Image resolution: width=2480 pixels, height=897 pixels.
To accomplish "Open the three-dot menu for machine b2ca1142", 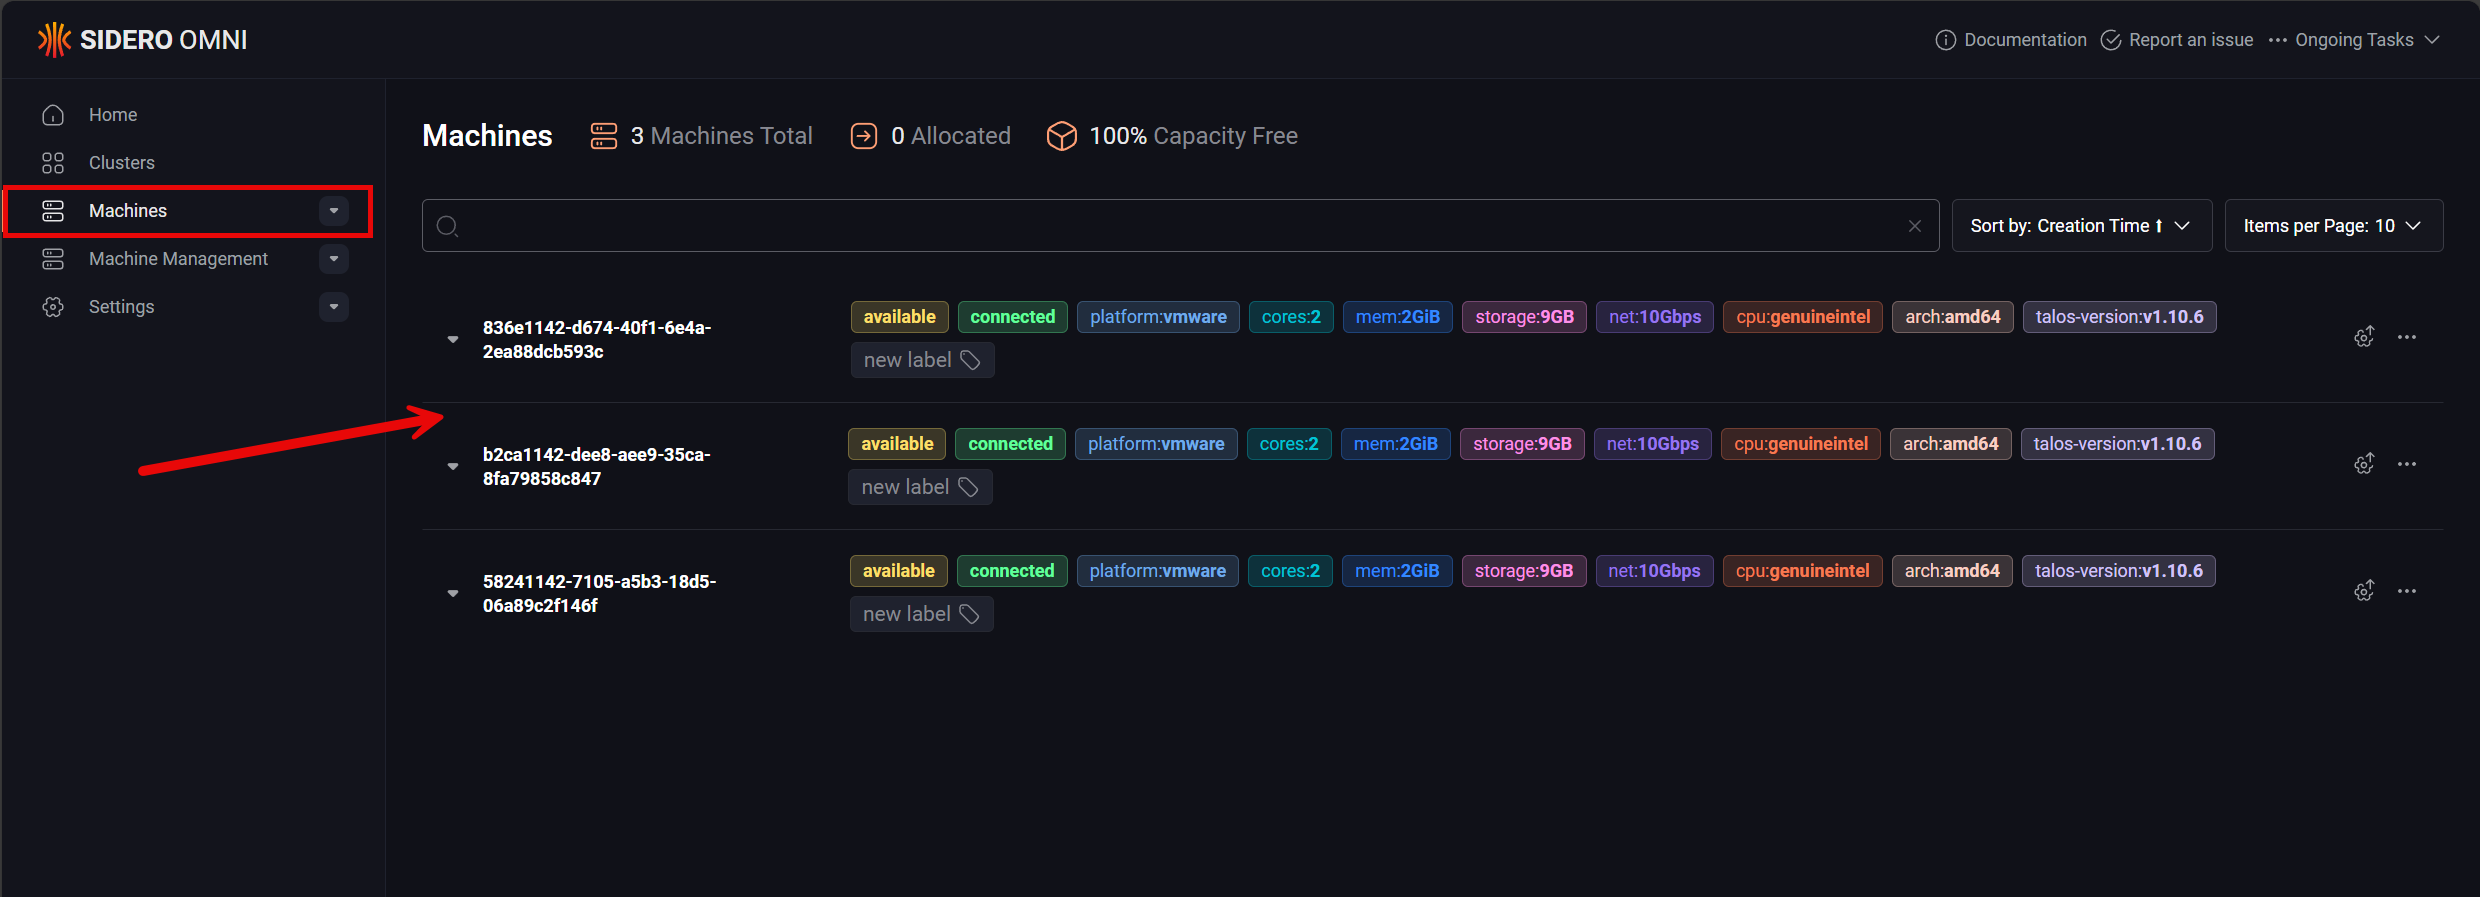I will [2407, 464].
